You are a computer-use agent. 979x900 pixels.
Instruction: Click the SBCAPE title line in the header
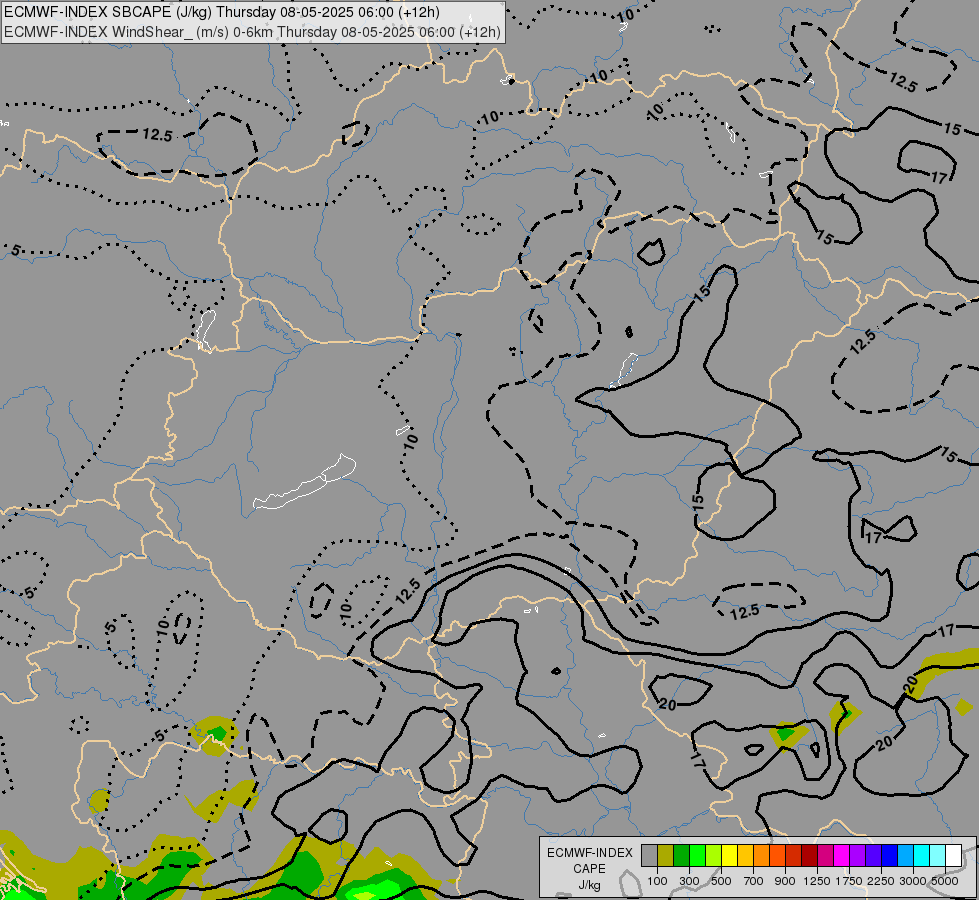tap(222, 12)
